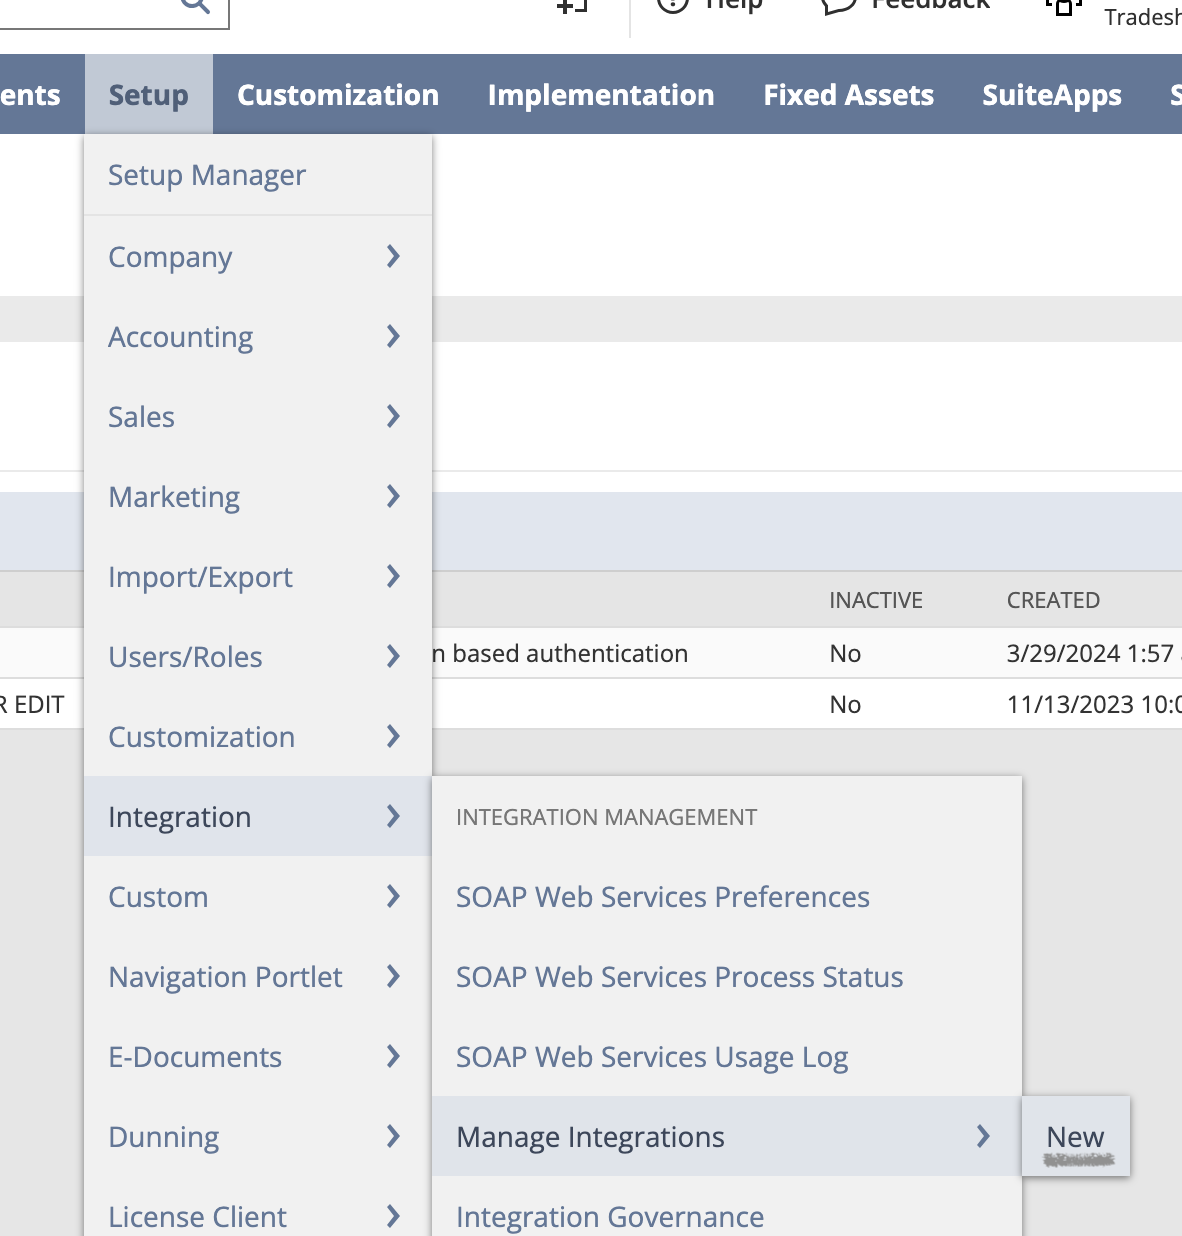The width and height of the screenshot is (1182, 1236).
Task: Expand chevron next to Sales
Action: [393, 417]
